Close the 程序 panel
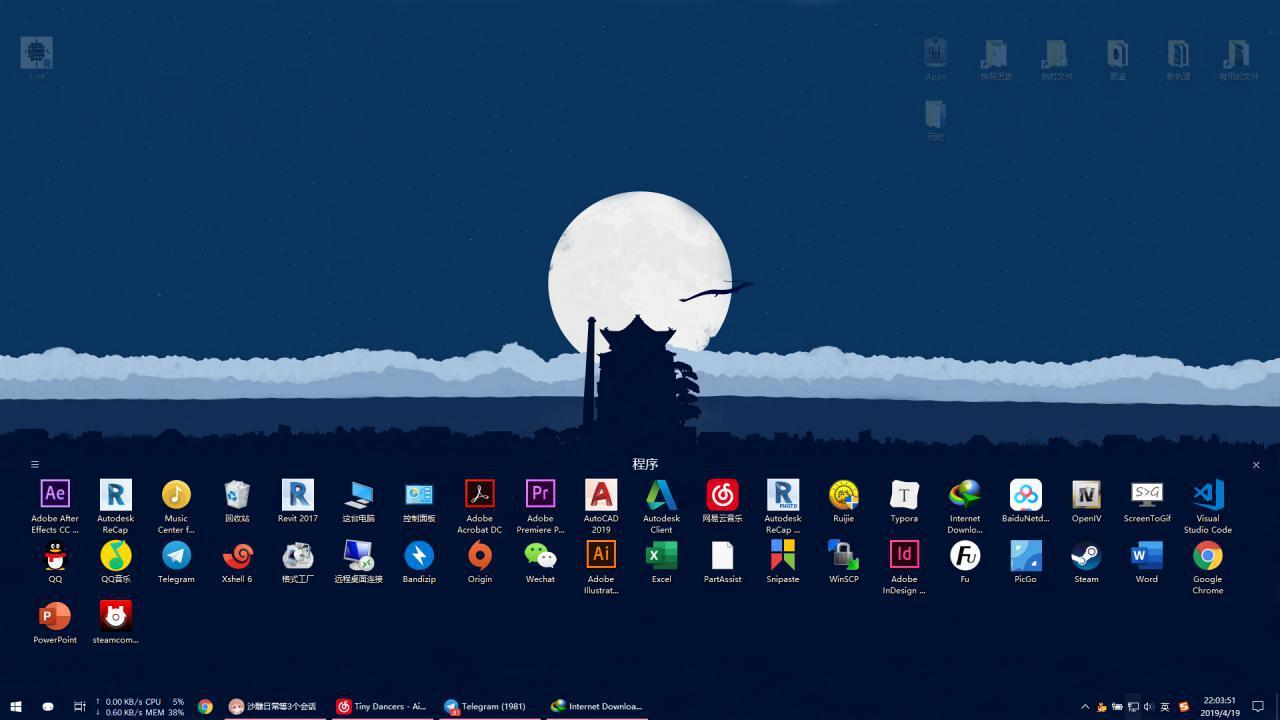Viewport: 1280px width, 720px height. 1256,464
